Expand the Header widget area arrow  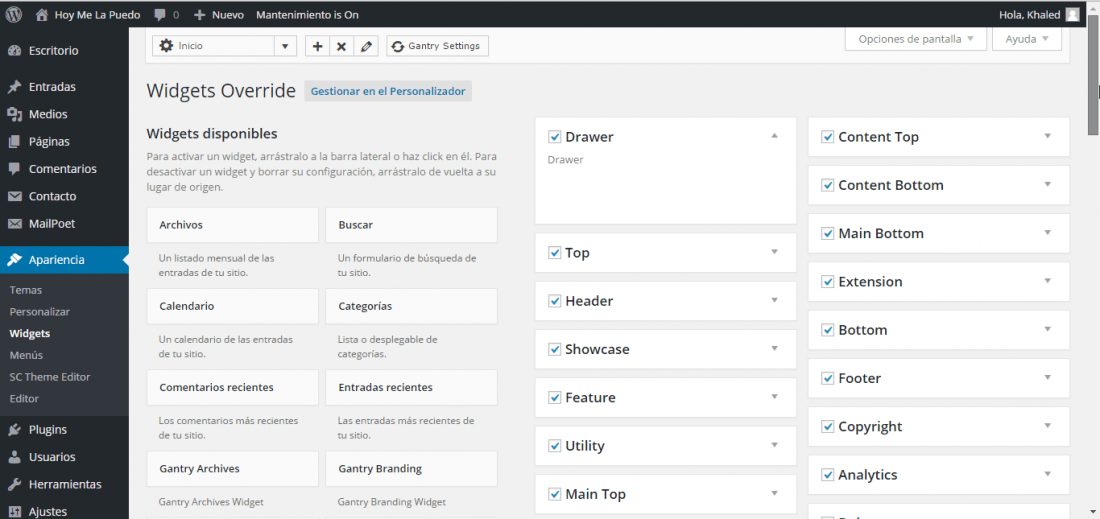point(774,300)
